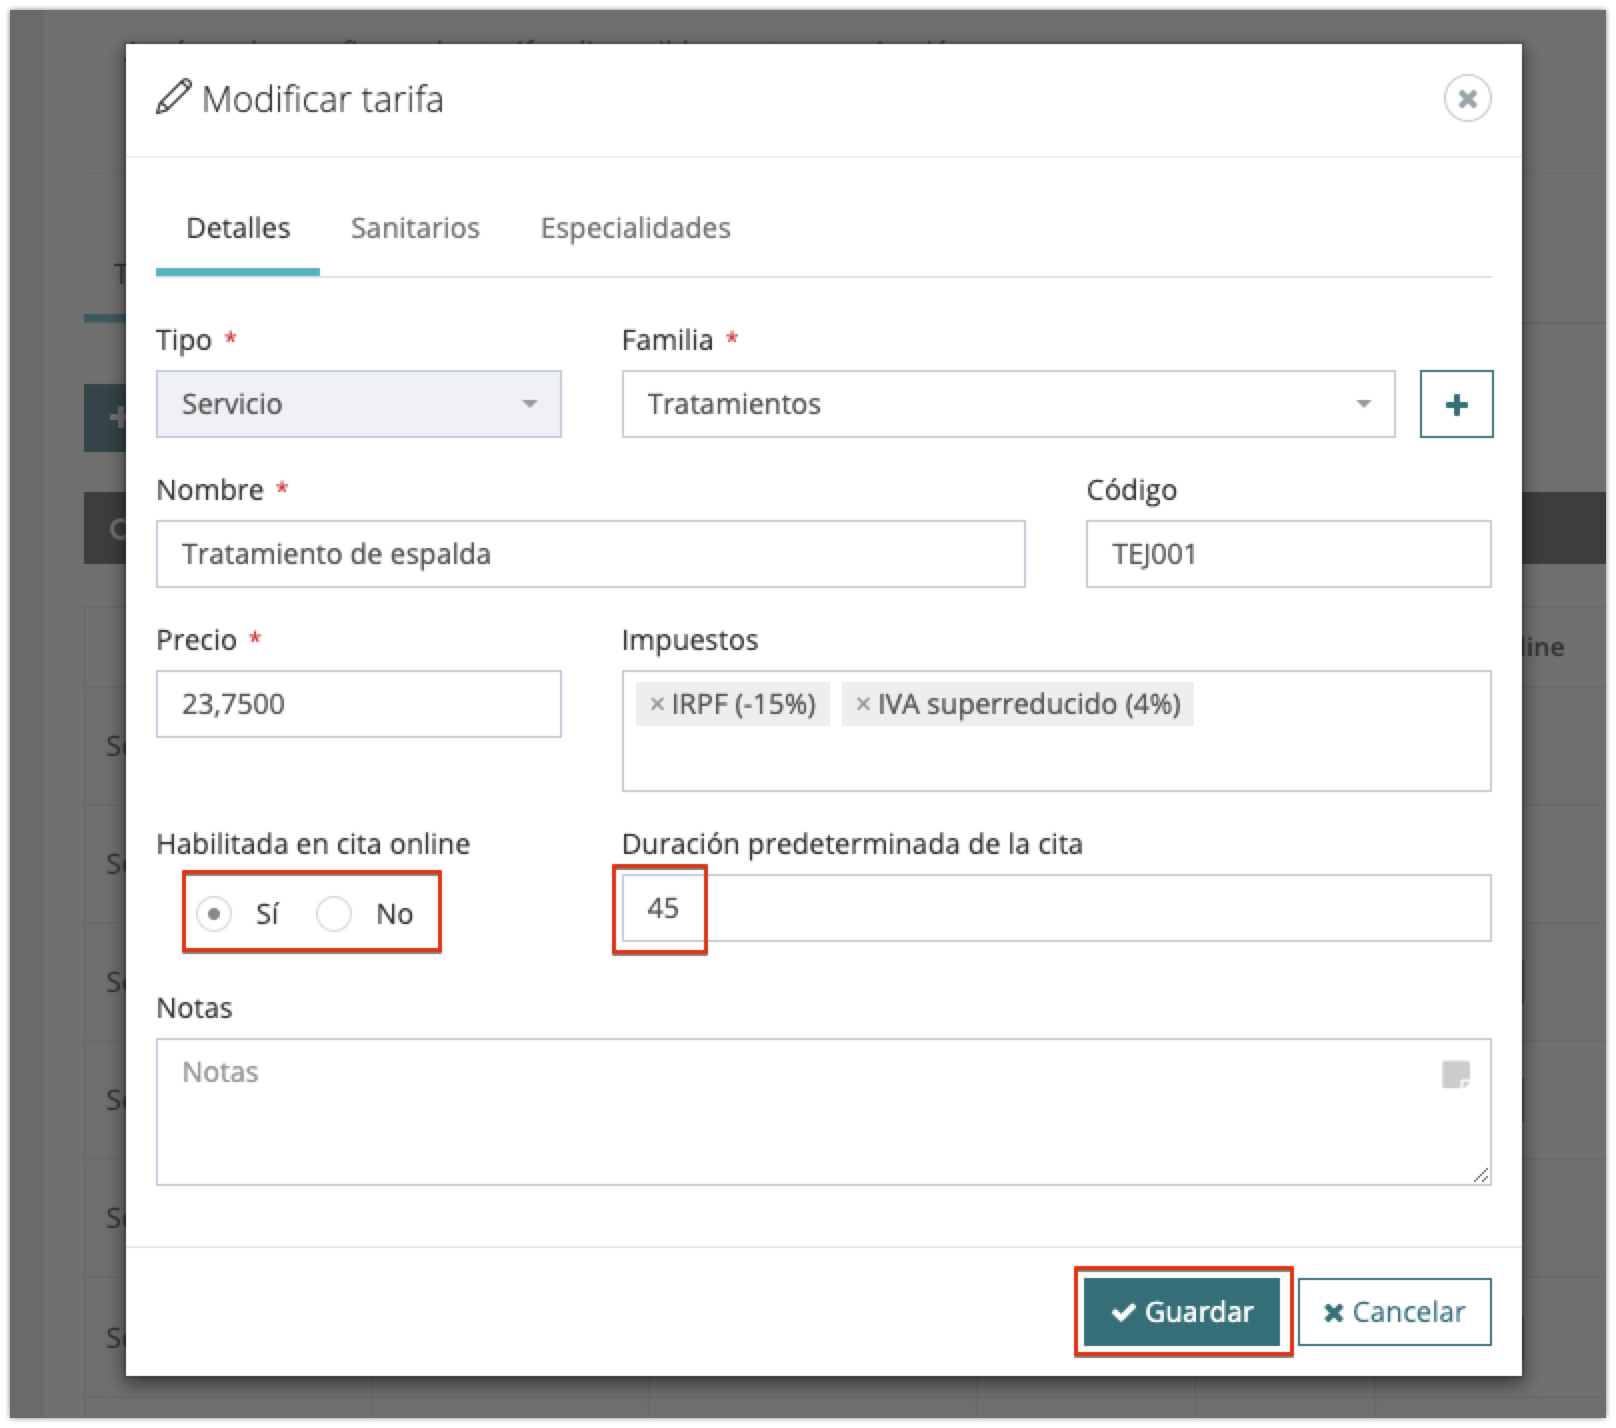Screen dimensions: 1616x1428
Task: Close the Modificar tarifa dialog with X icon
Action: coord(1467,99)
